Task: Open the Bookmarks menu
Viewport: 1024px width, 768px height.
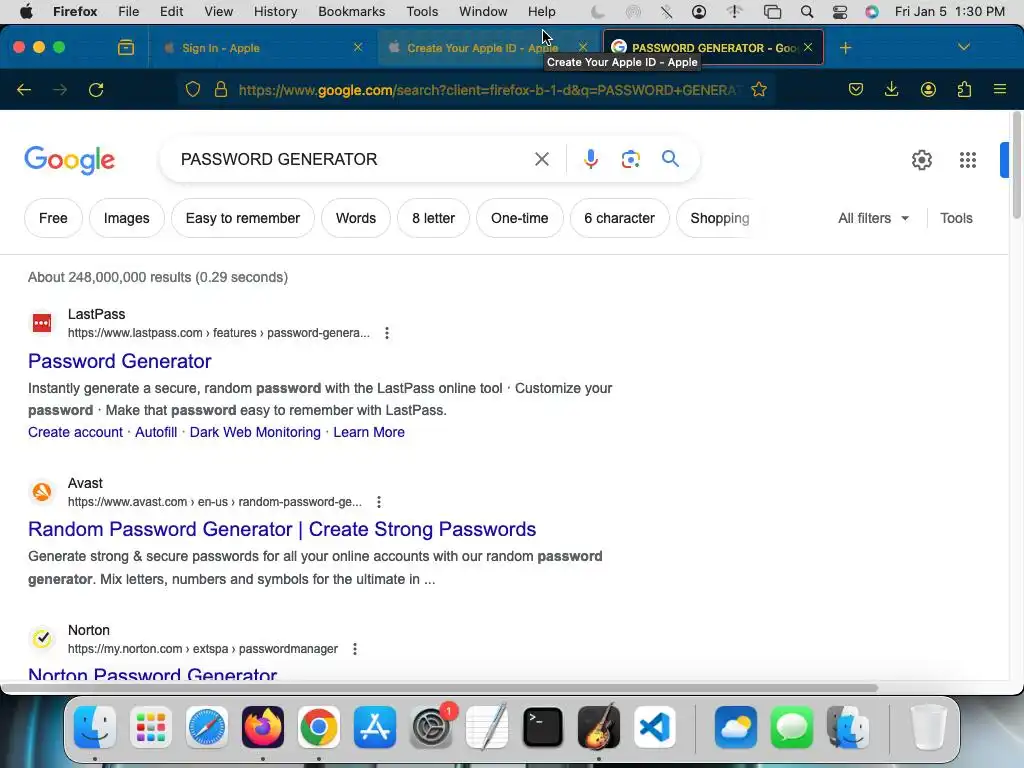Action: tap(351, 12)
